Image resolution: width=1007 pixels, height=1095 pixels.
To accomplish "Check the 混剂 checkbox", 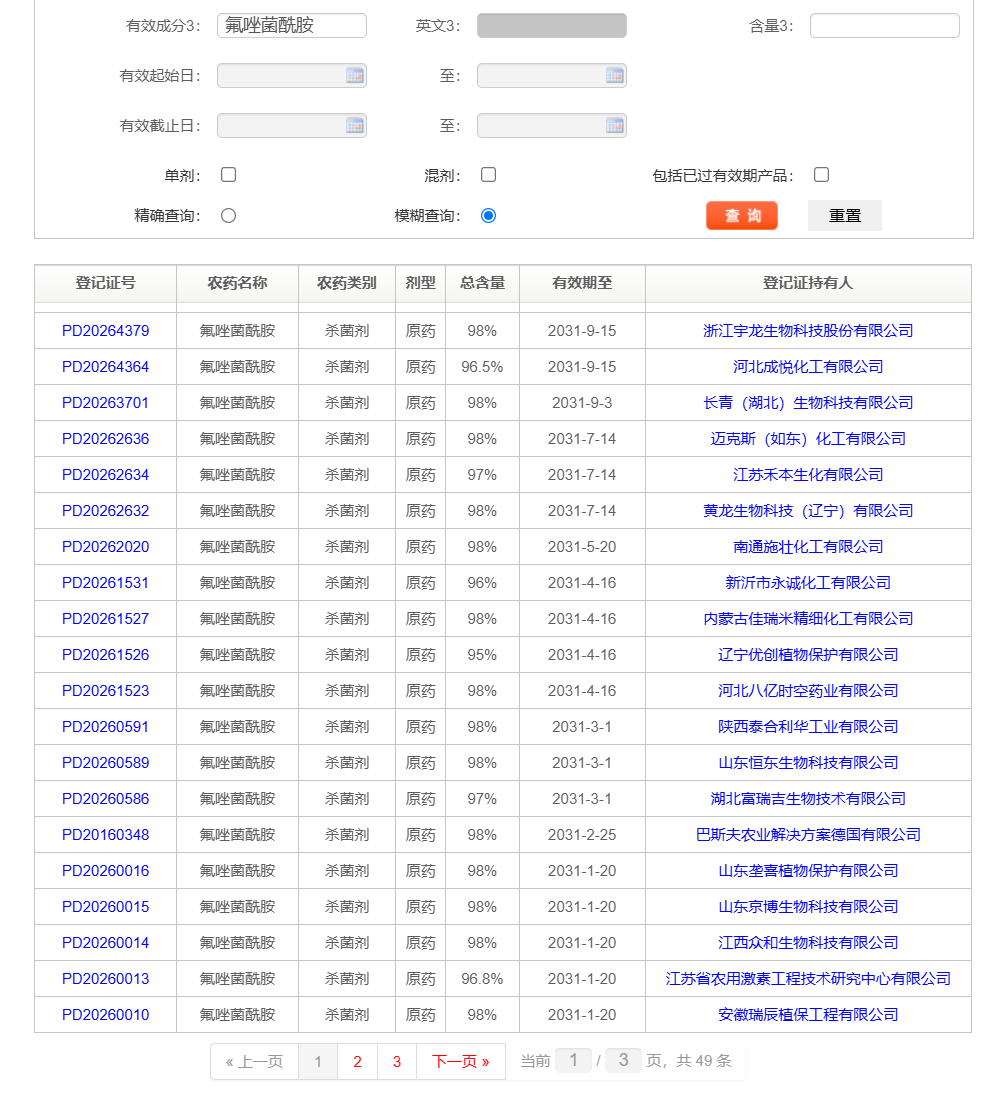I will (x=488, y=175).
